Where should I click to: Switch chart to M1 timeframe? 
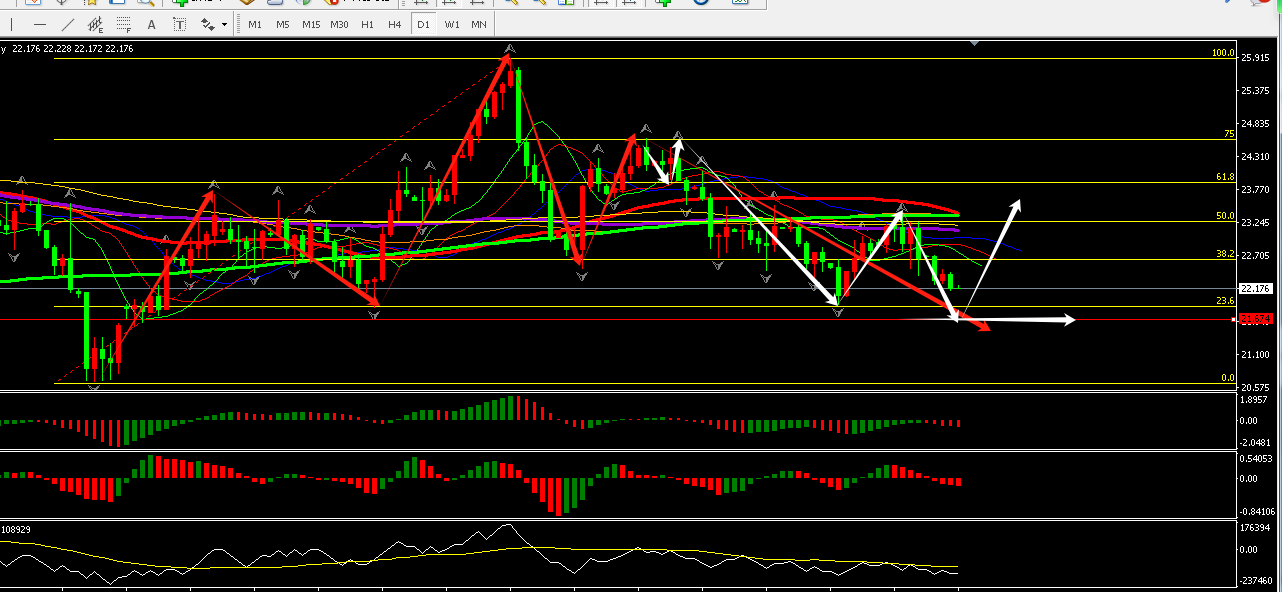255,24
